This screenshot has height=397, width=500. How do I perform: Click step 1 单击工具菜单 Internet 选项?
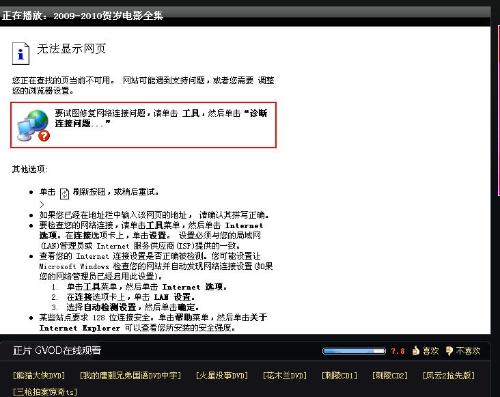(x=139, y=287)
